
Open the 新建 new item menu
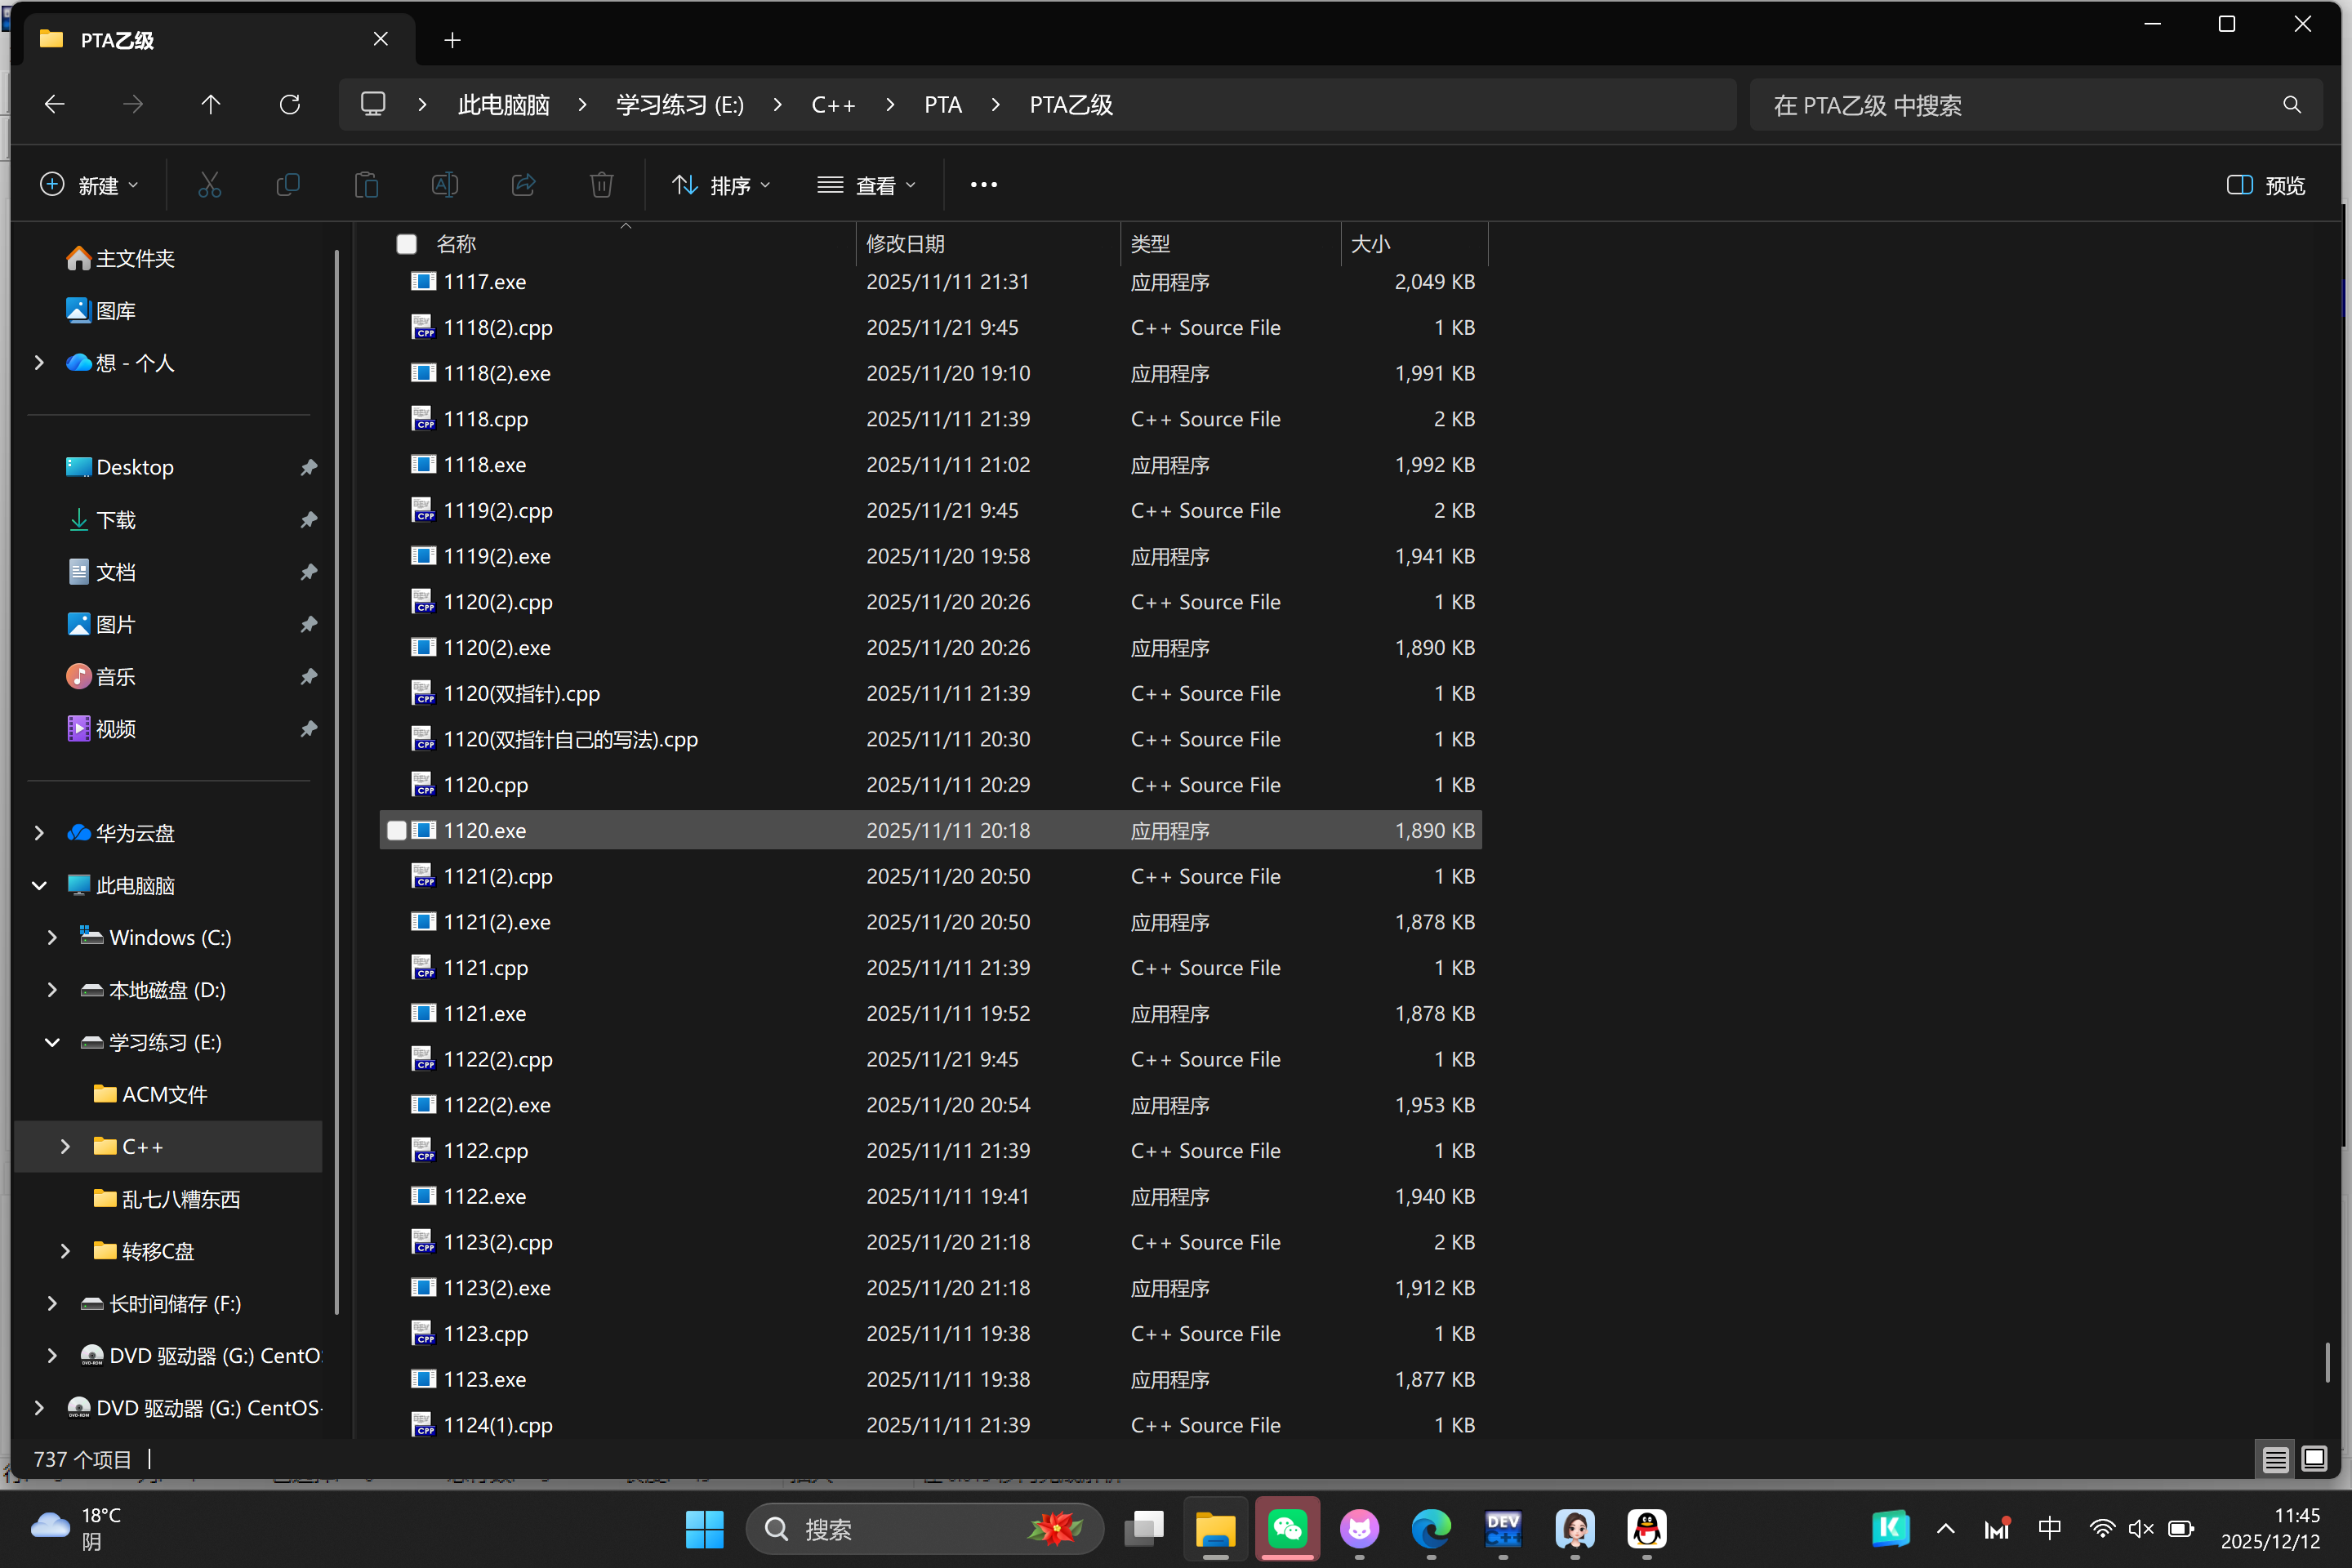(89, 185)
